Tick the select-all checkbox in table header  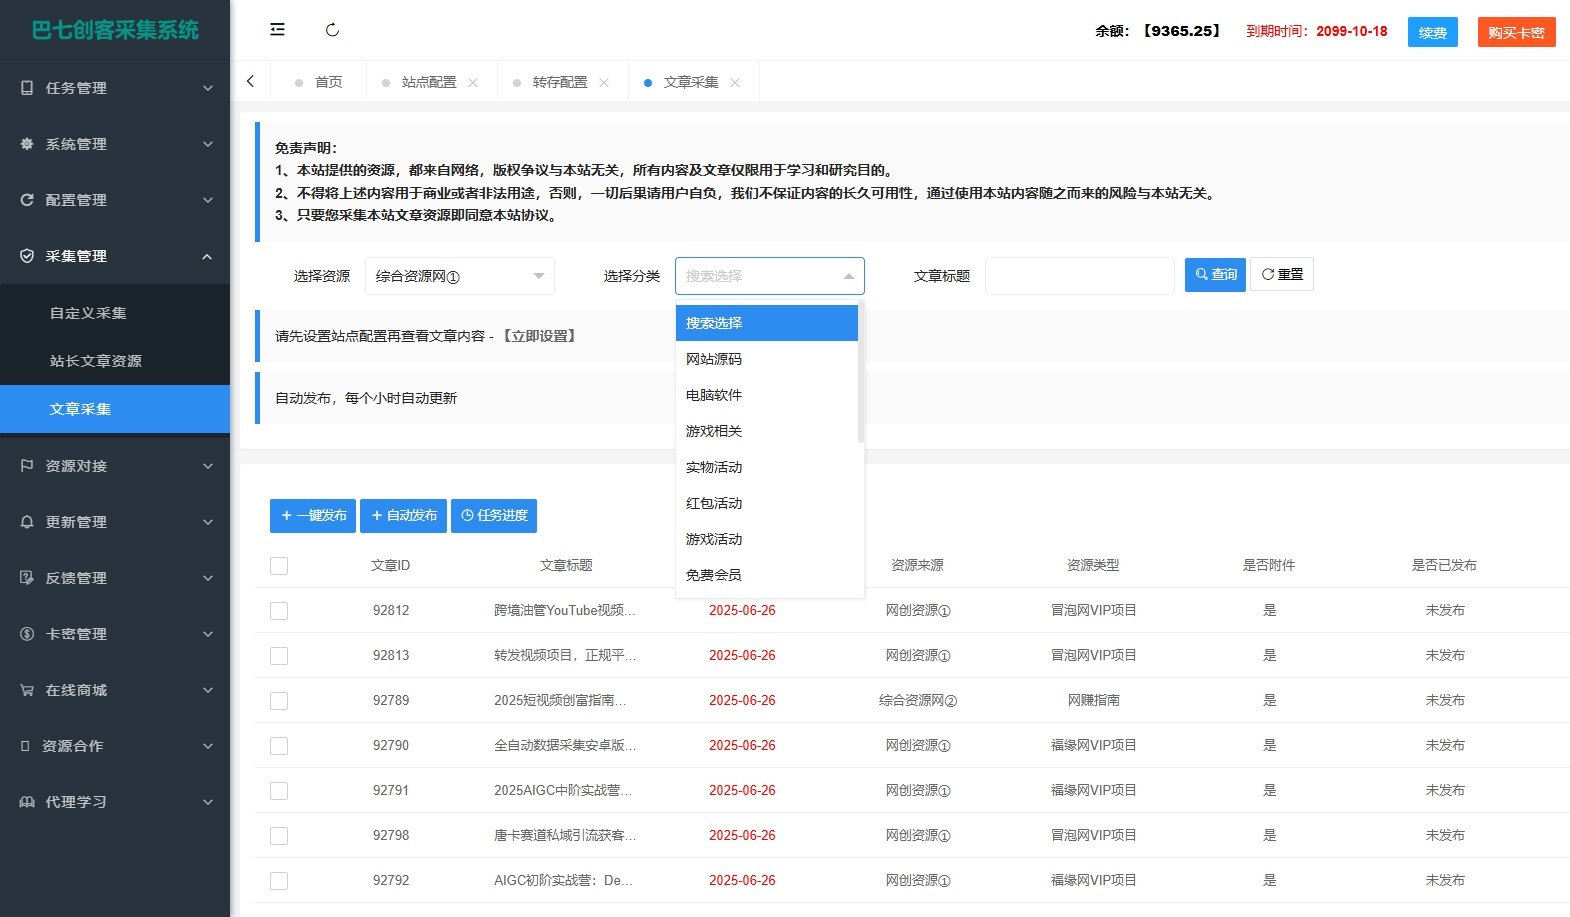pyautogui.click(x=279, y=566)
